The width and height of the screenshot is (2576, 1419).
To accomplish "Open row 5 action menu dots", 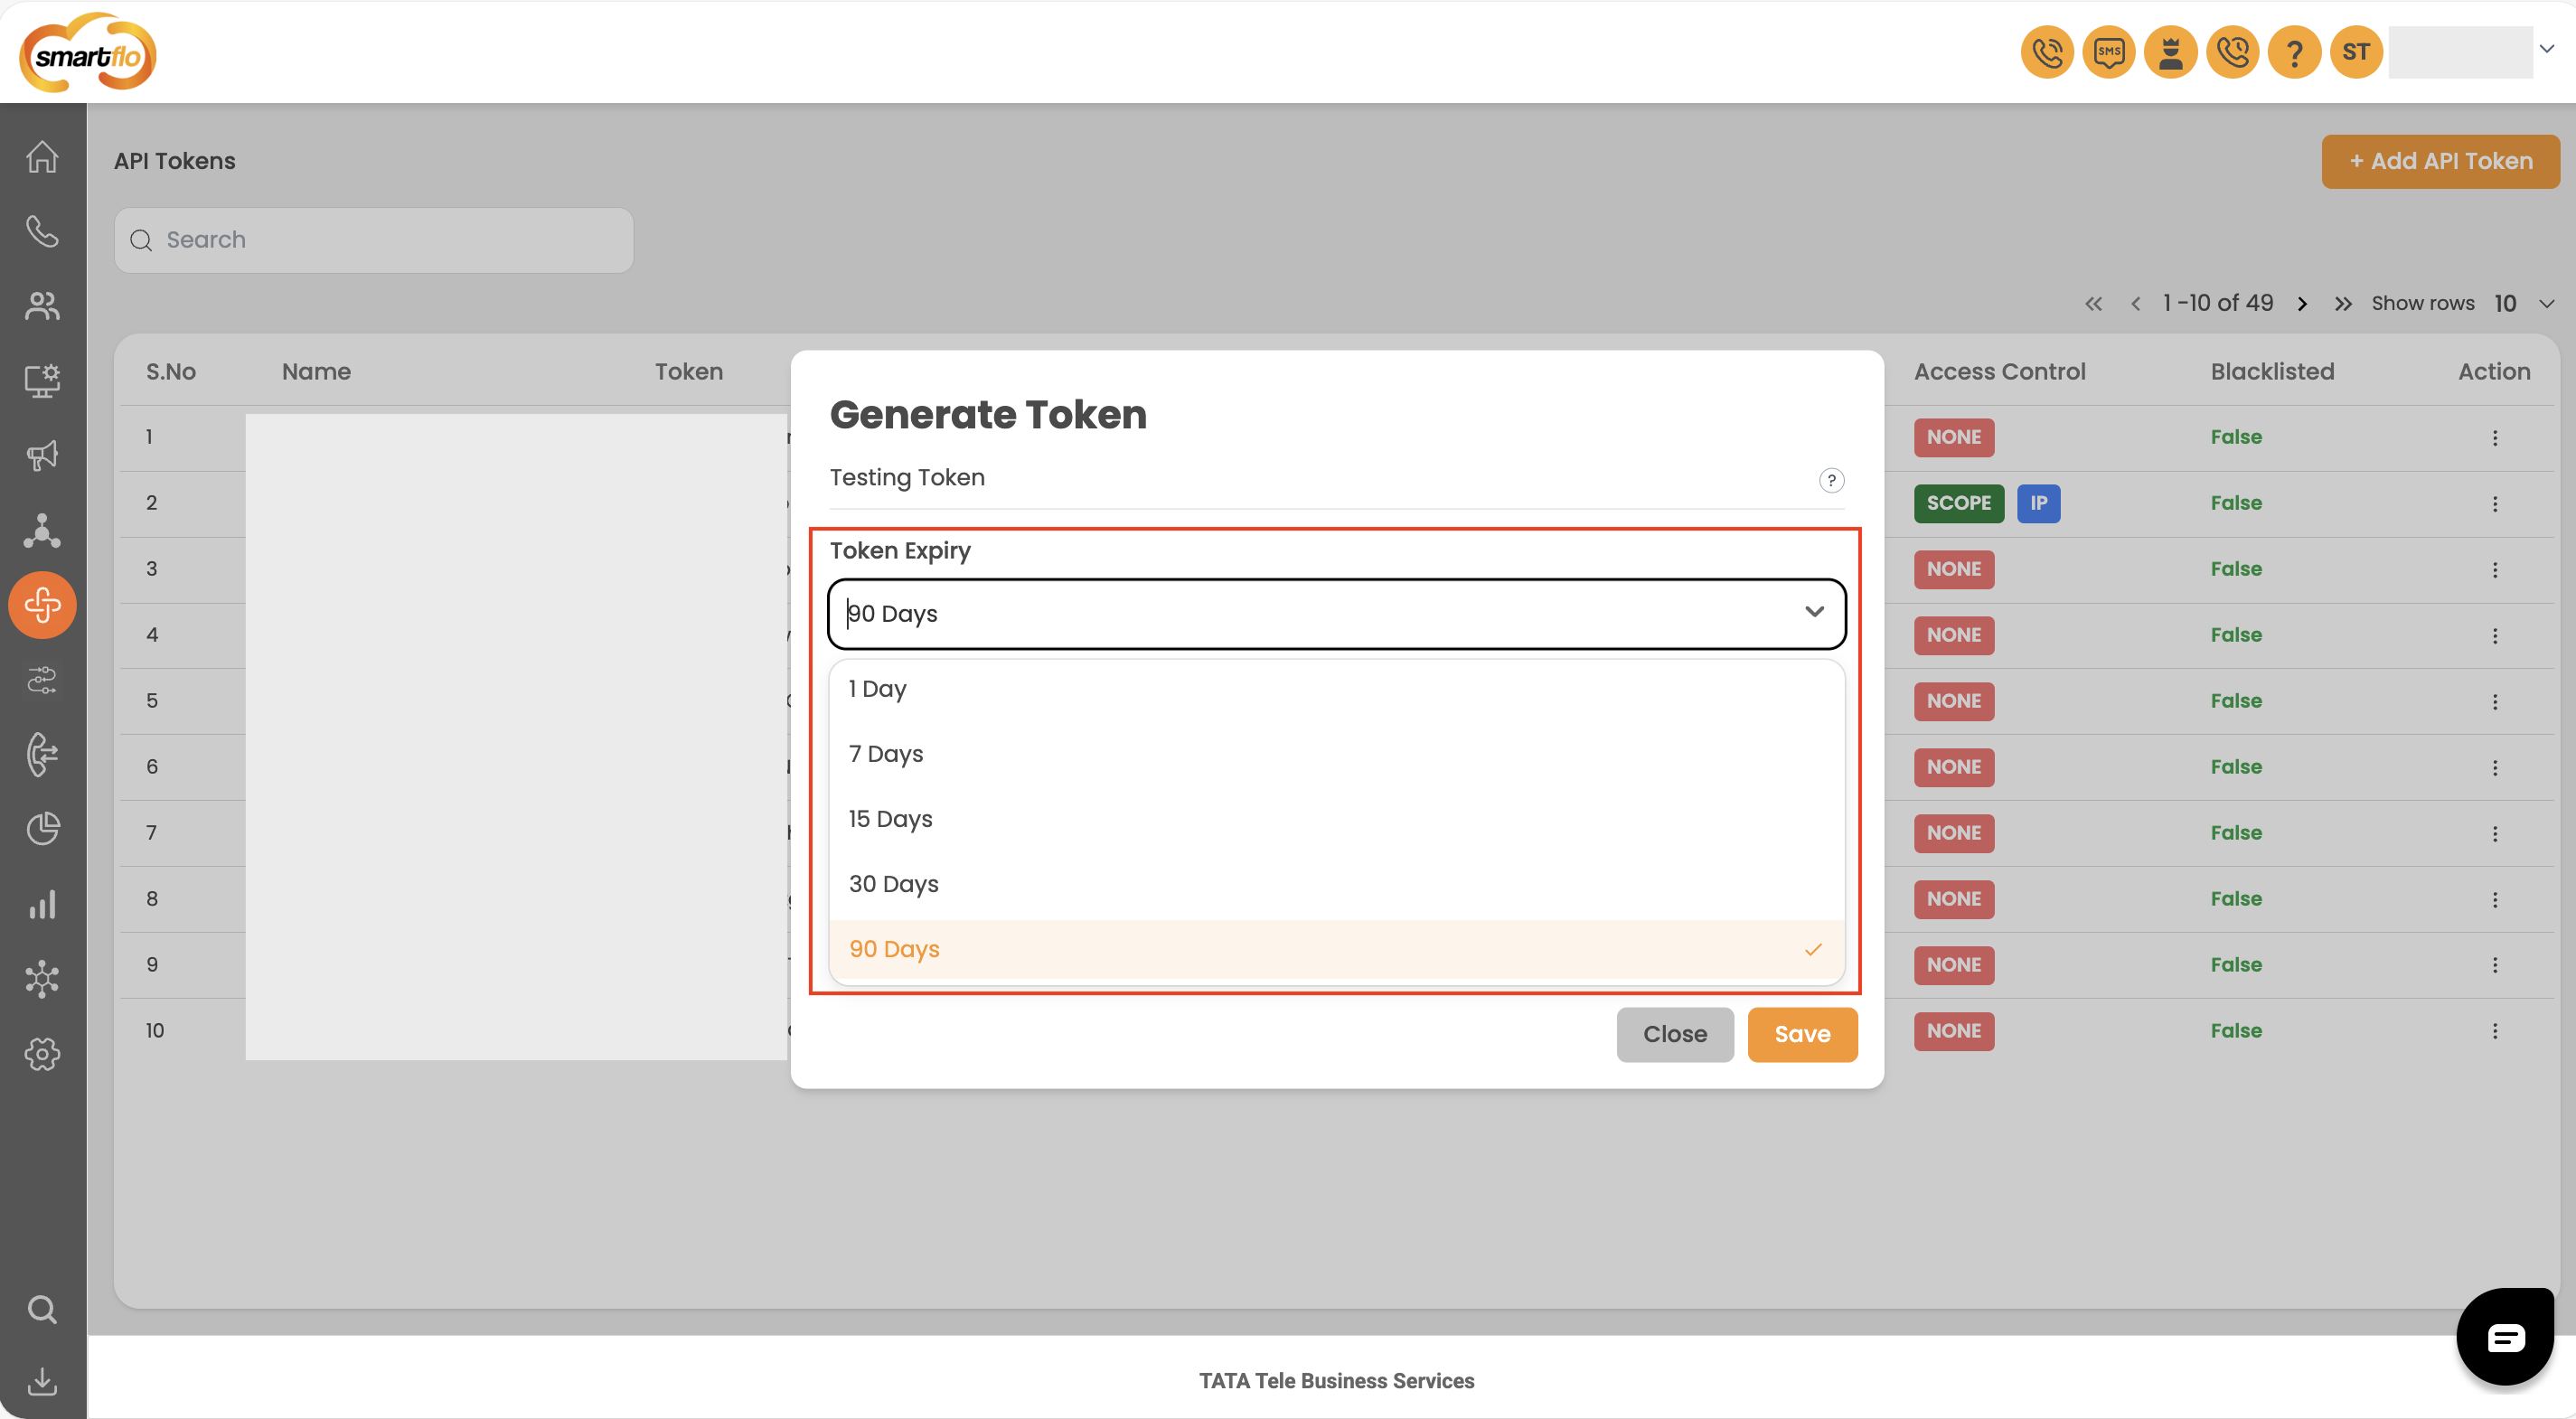I will pos(2495,702).
